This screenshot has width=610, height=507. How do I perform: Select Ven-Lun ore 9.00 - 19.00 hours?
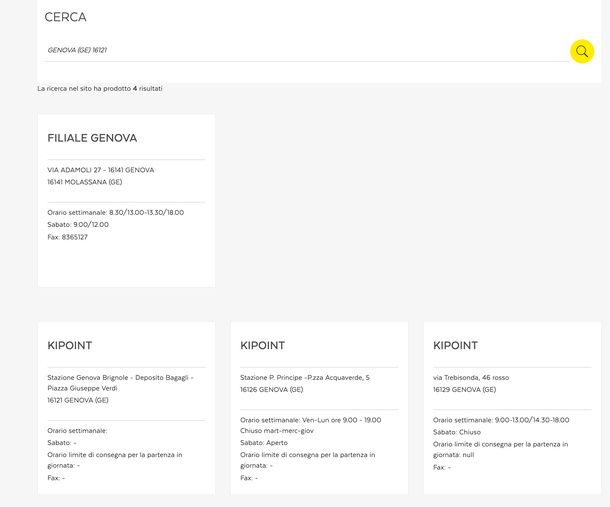click(x=342, y=420)
